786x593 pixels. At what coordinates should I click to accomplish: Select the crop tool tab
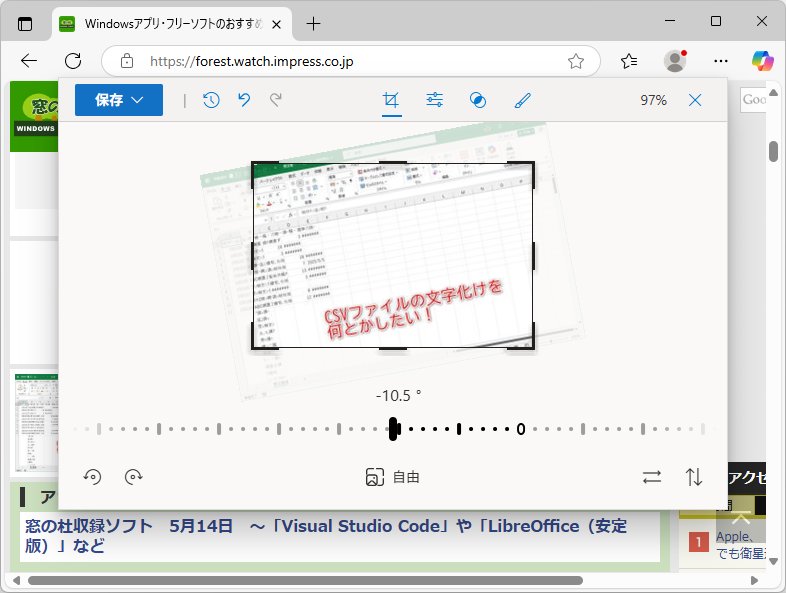pyautogui.click(x=391, y=100)
